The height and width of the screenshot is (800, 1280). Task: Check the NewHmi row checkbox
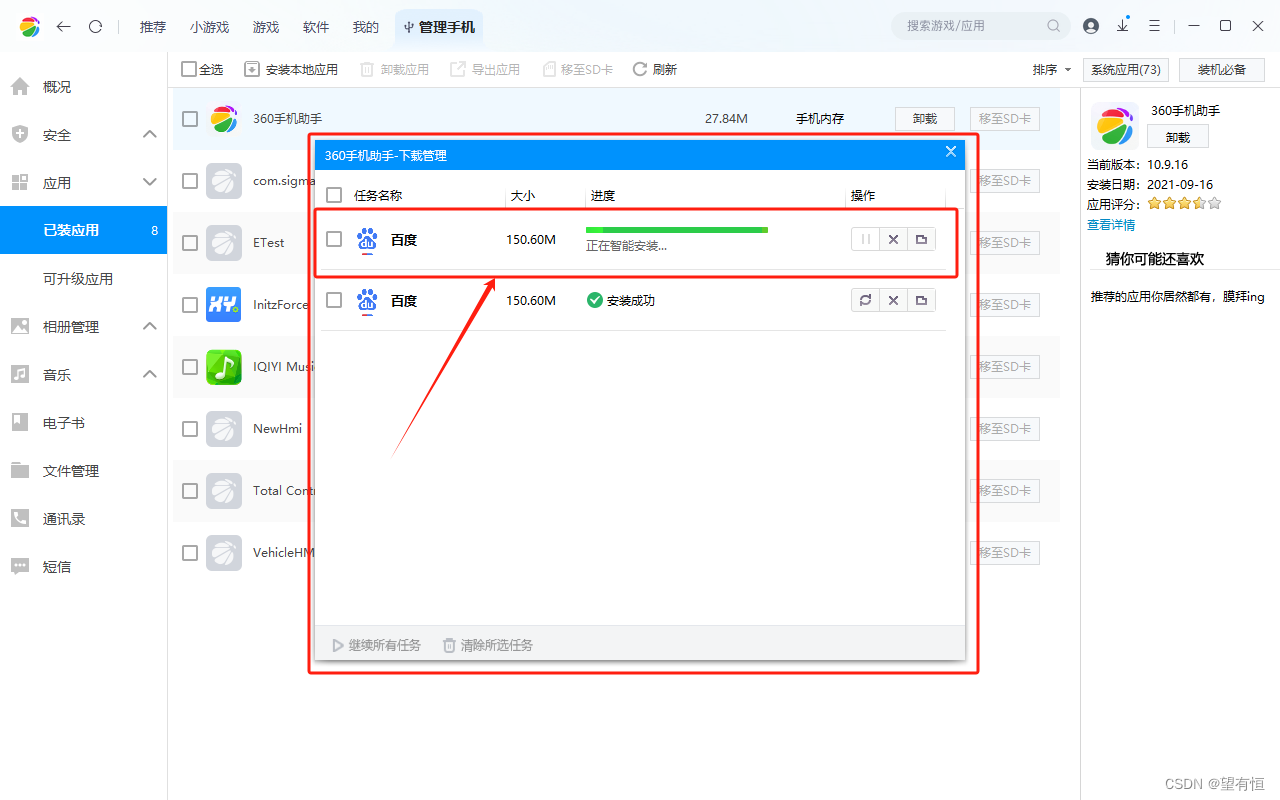[x=190, y=429]
